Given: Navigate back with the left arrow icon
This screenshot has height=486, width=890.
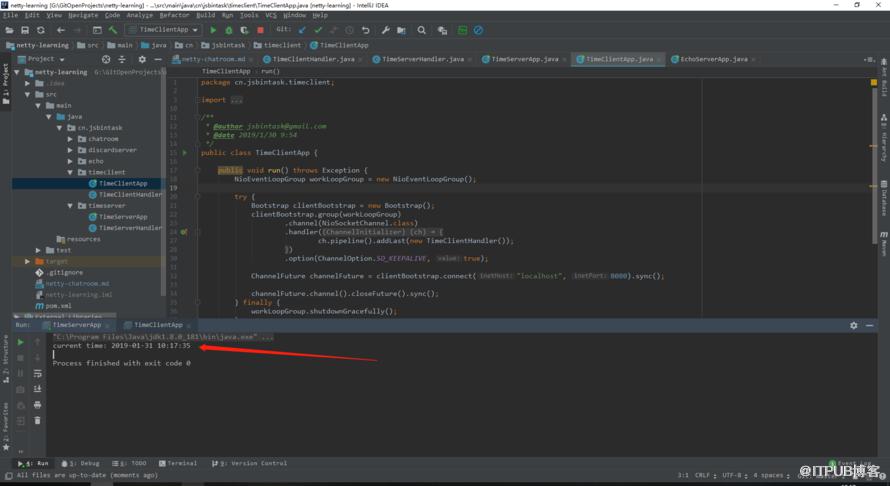Looking at the screenshot, I should pyautogui.click(x=61, y=30).
